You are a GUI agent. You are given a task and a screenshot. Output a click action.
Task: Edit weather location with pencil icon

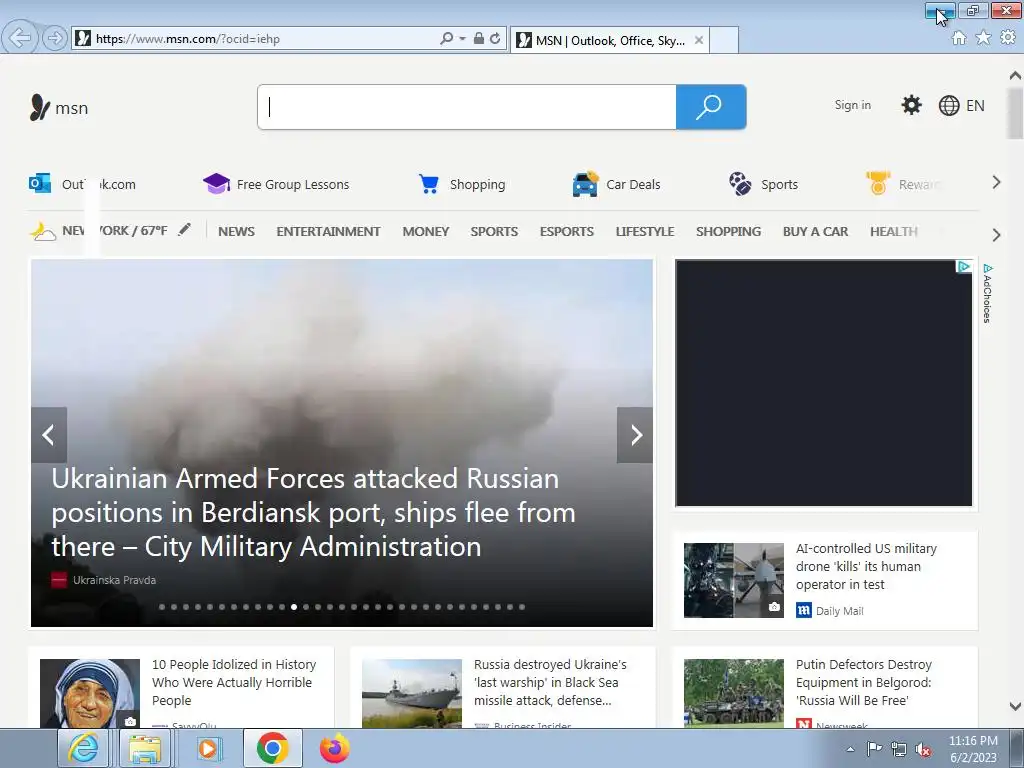click(x=185, y=229)
